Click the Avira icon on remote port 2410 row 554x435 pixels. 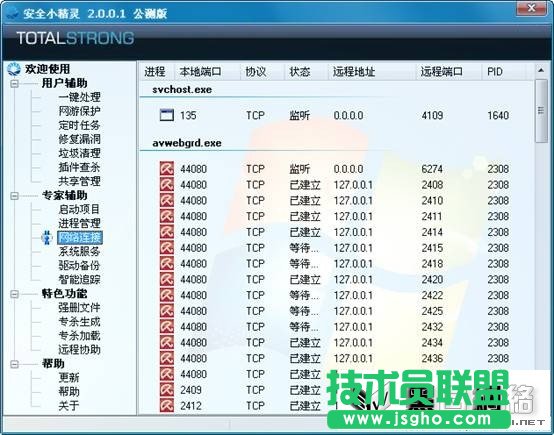167,200
